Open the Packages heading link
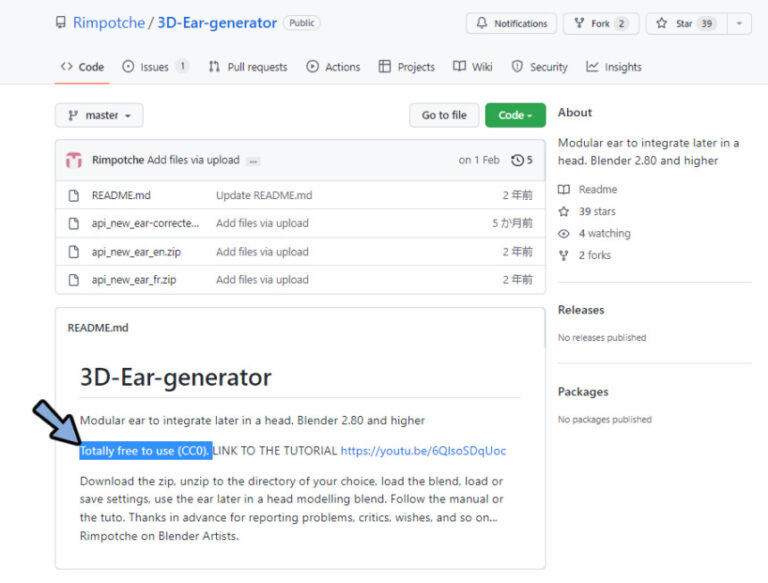 583,392
